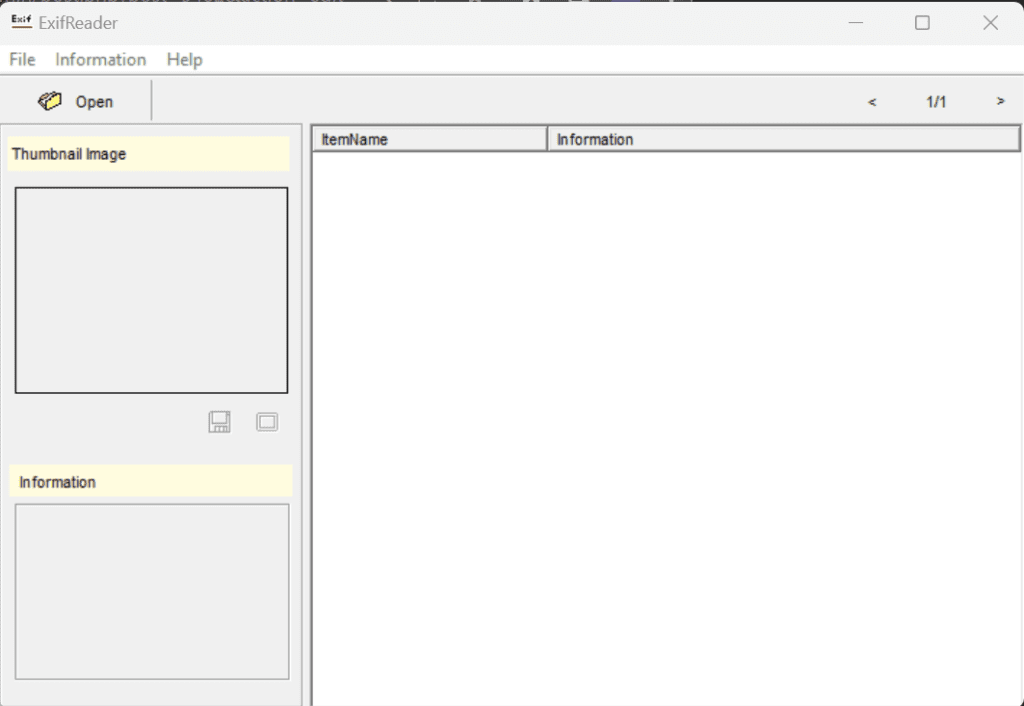Go to next image with right arrow

(1000, 102)
